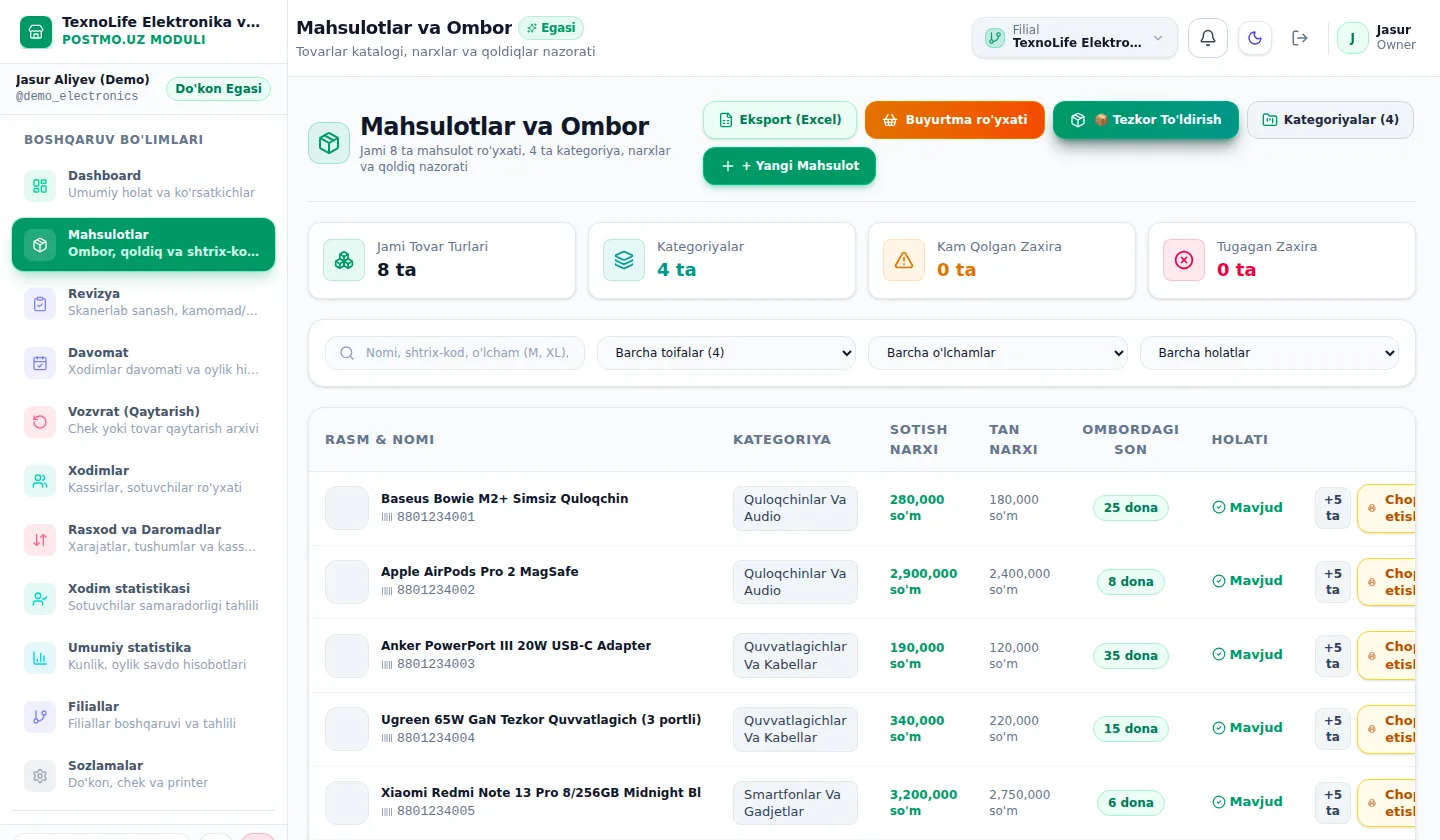Click the Filiallar branch icon
1440x840 pixels.
click(x=40, y=716)
